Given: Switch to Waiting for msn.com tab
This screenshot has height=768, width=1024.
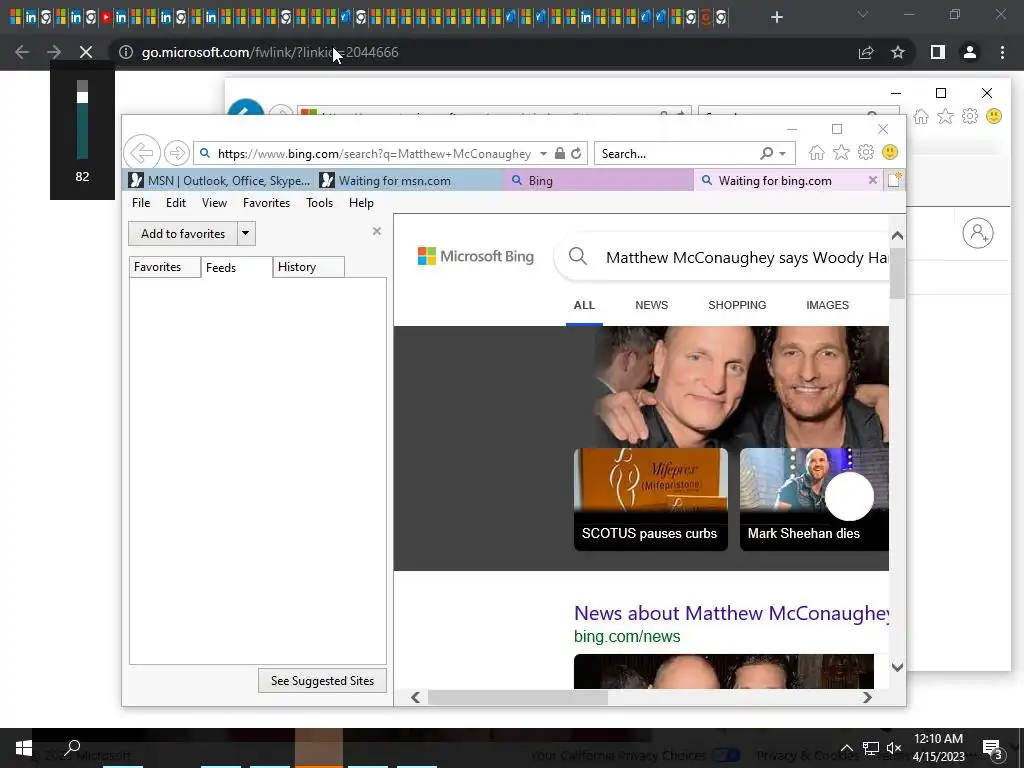Looking at the screenshot, I should click(x=409, y=180).
